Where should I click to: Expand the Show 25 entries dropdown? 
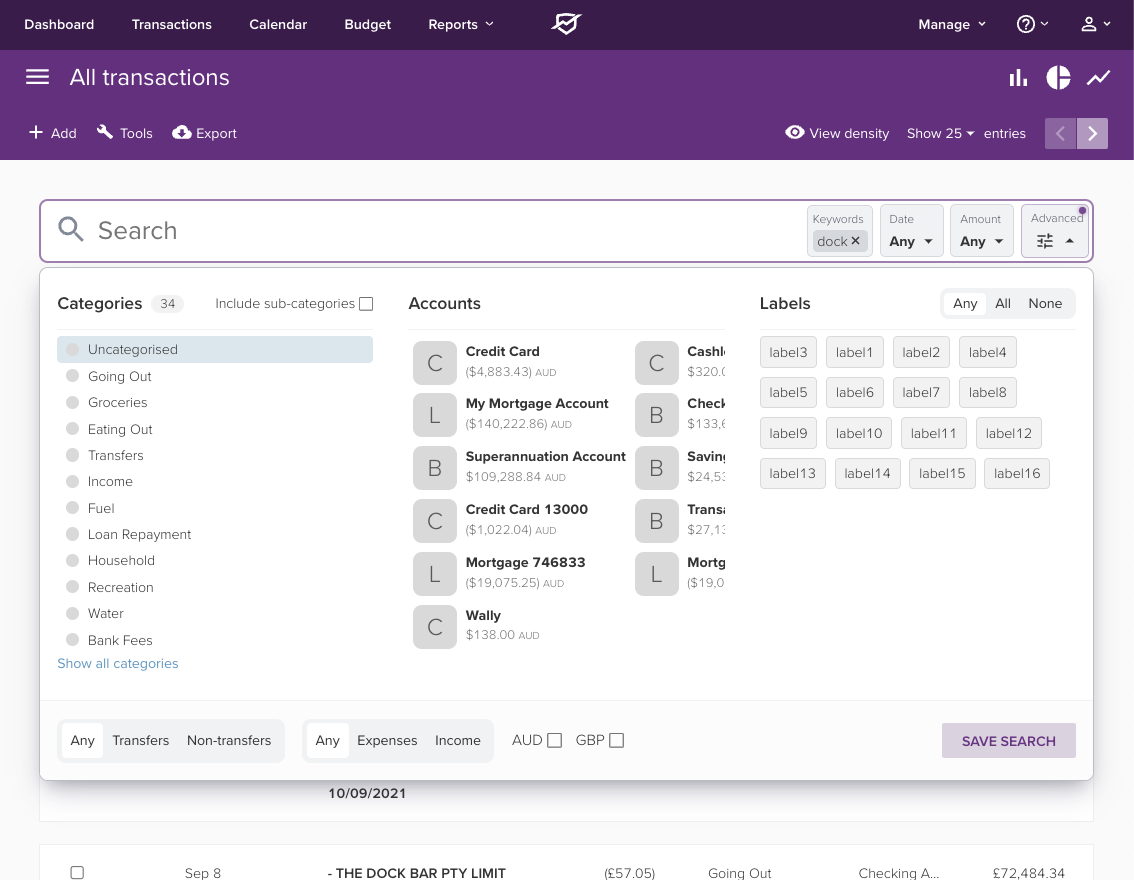(940, 133)
